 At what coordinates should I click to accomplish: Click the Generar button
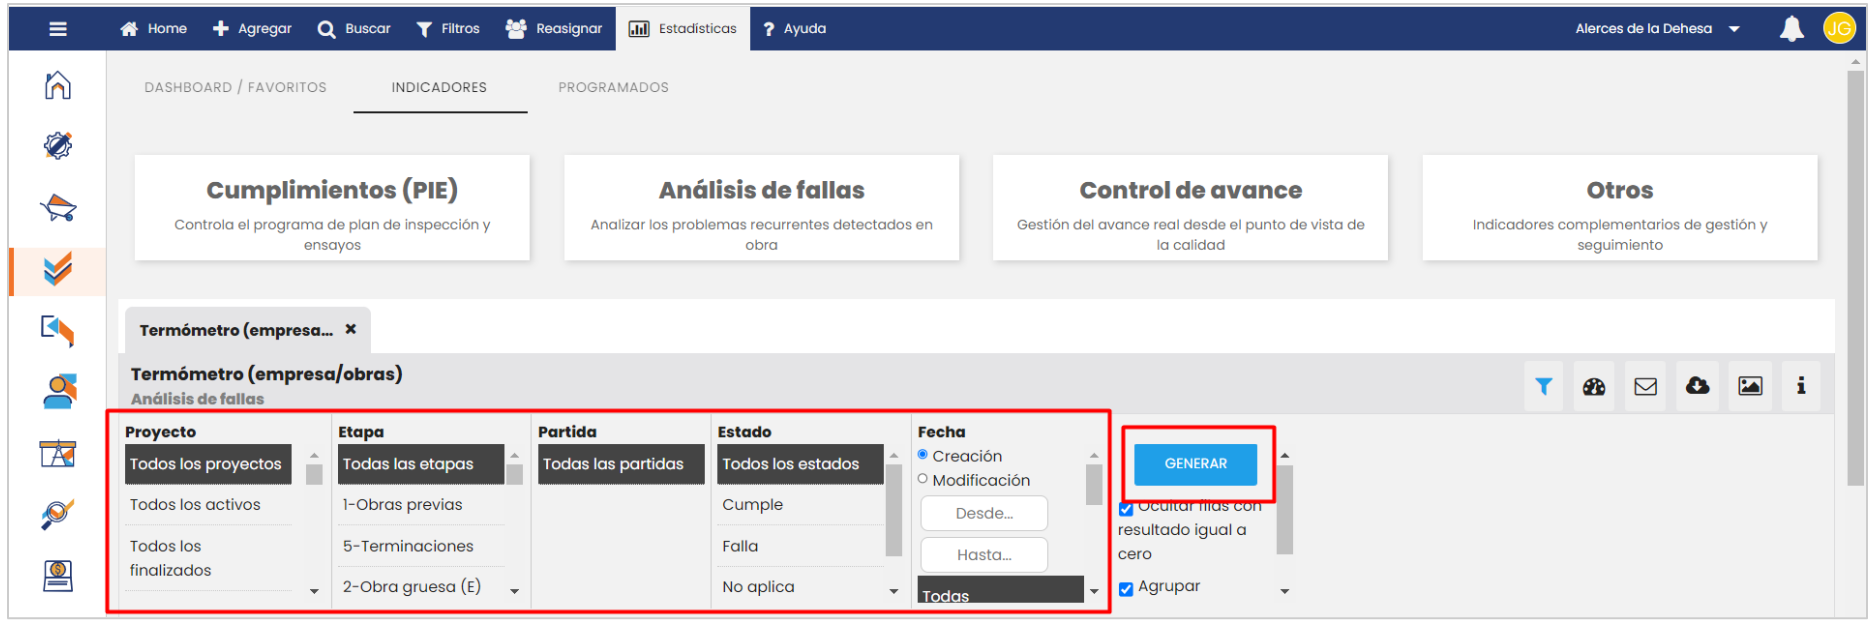pyautogui.click(x=1195, y=464)
